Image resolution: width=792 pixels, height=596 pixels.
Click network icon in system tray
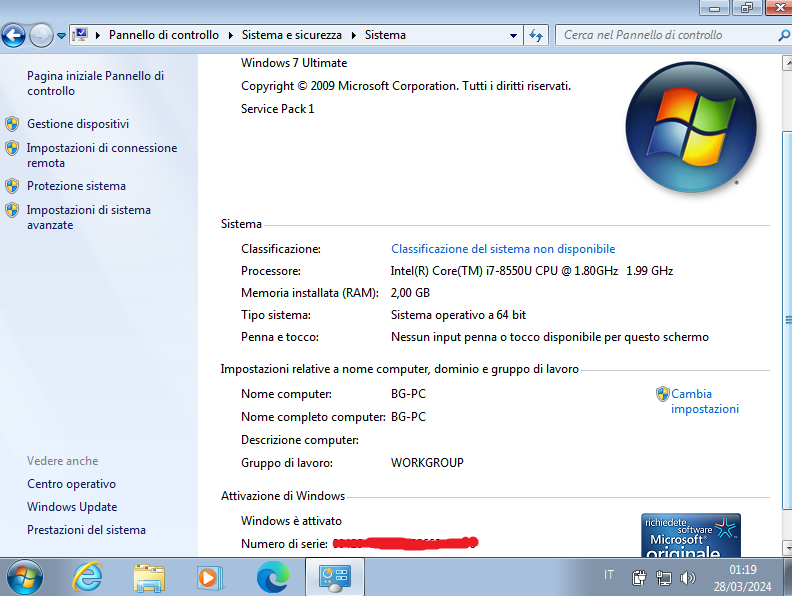tap(664, 577)
